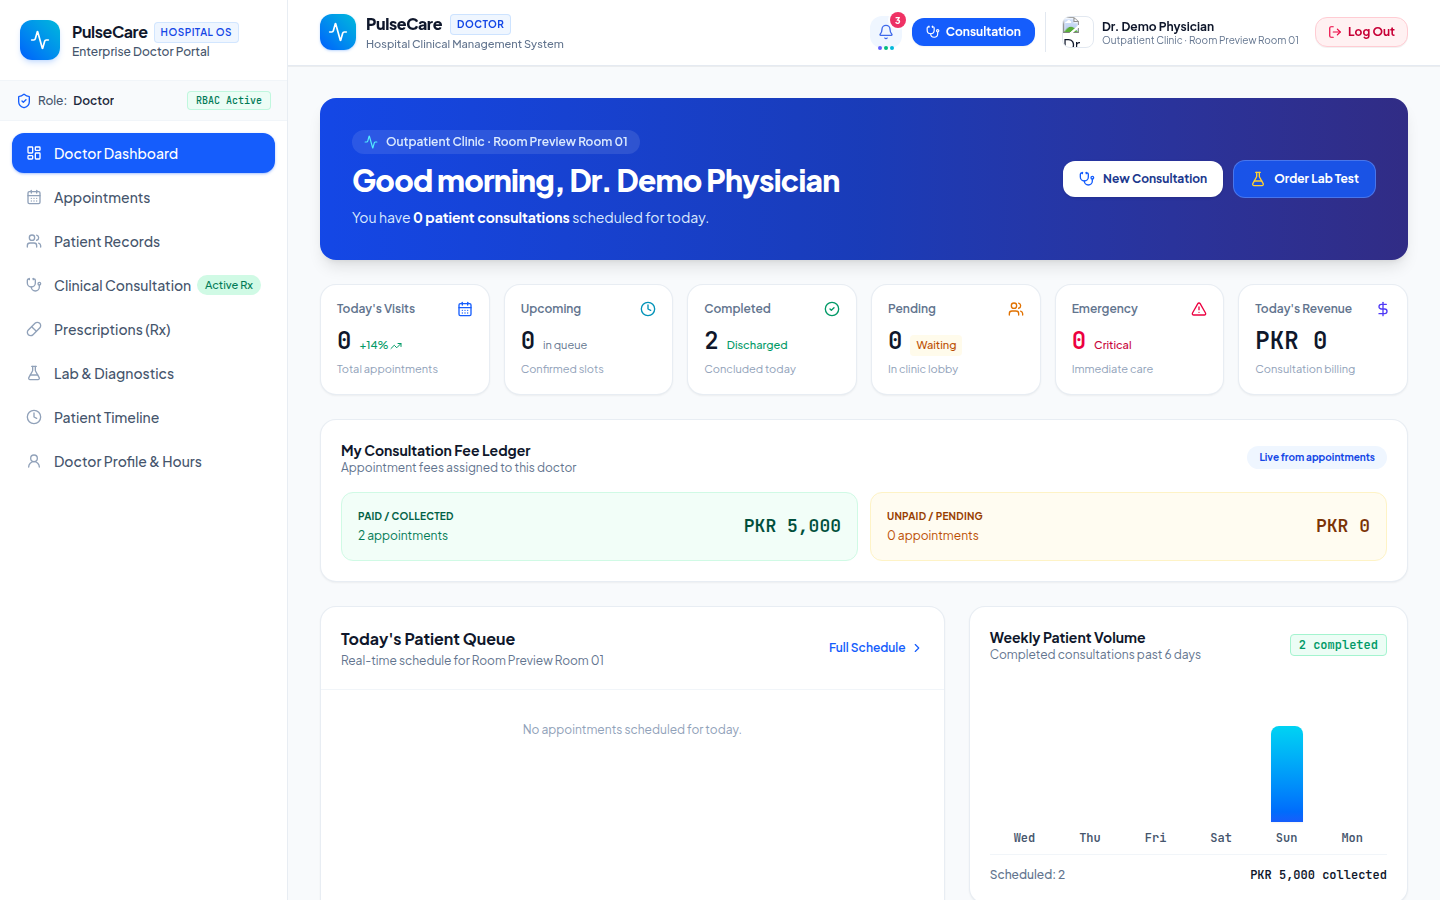Click the chevron arrow next to Full Schedule

(x=917, y=648)
